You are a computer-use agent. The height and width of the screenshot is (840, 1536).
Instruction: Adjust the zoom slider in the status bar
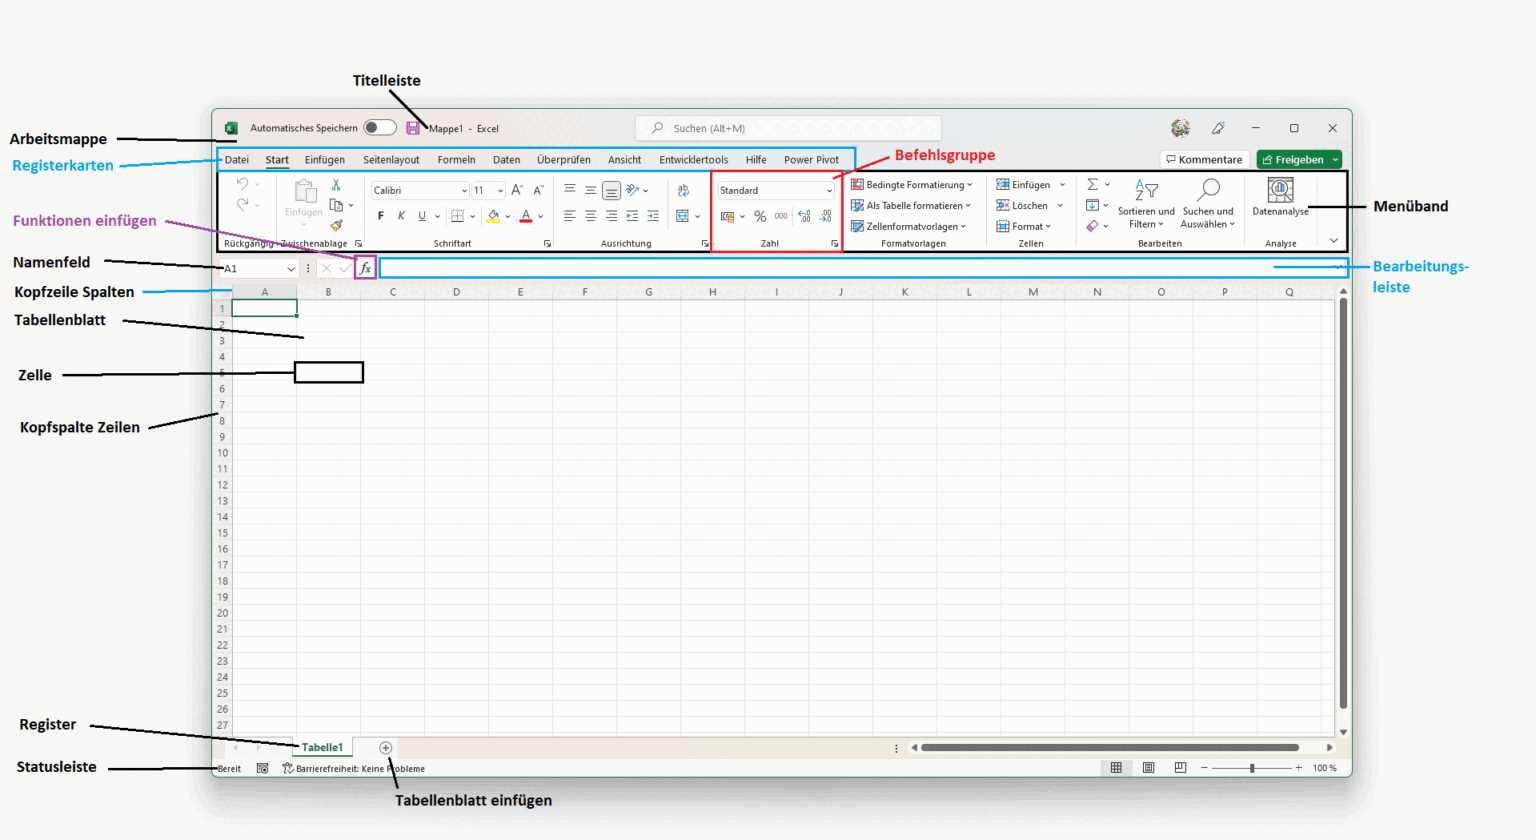(1251, 768)
